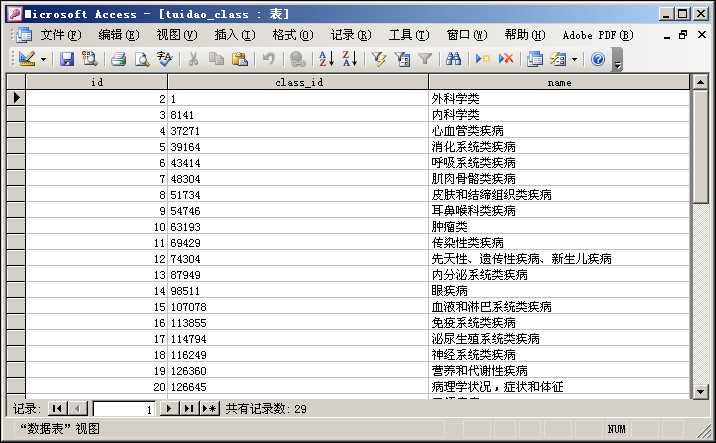Restore the inner table document window

point(683,35)
